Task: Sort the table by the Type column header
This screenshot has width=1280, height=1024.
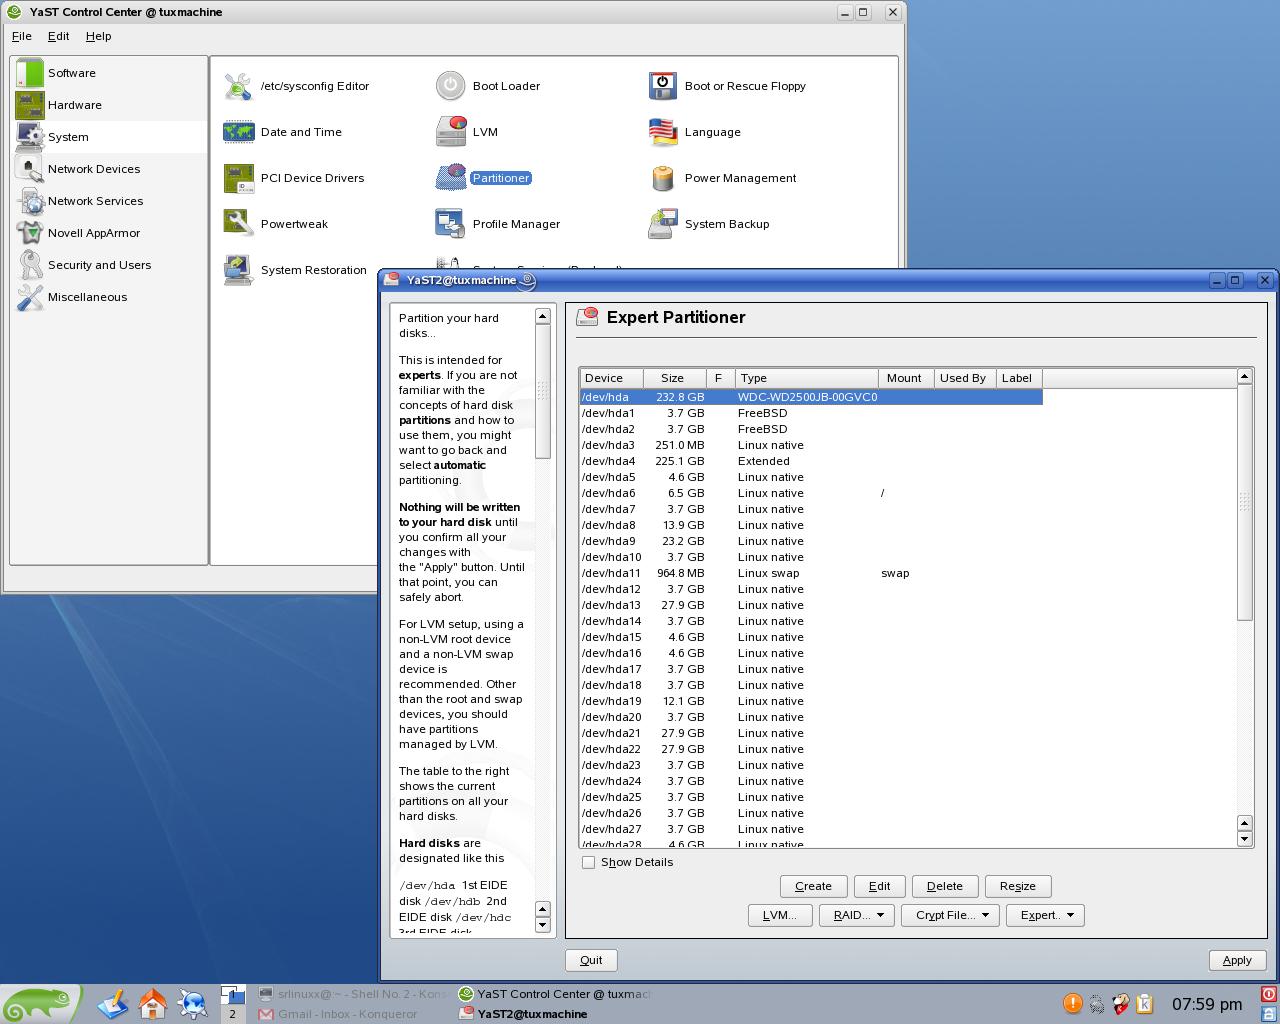Action: click(x=806, y=378)
